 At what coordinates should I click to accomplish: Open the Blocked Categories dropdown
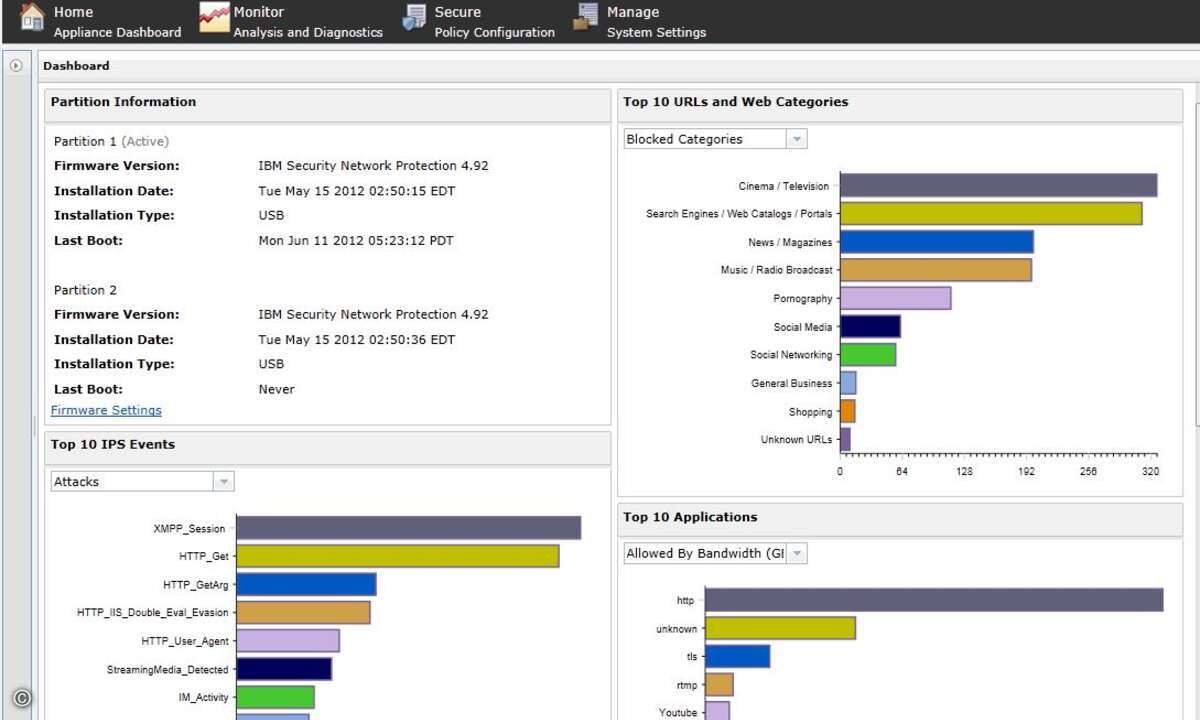797,140
